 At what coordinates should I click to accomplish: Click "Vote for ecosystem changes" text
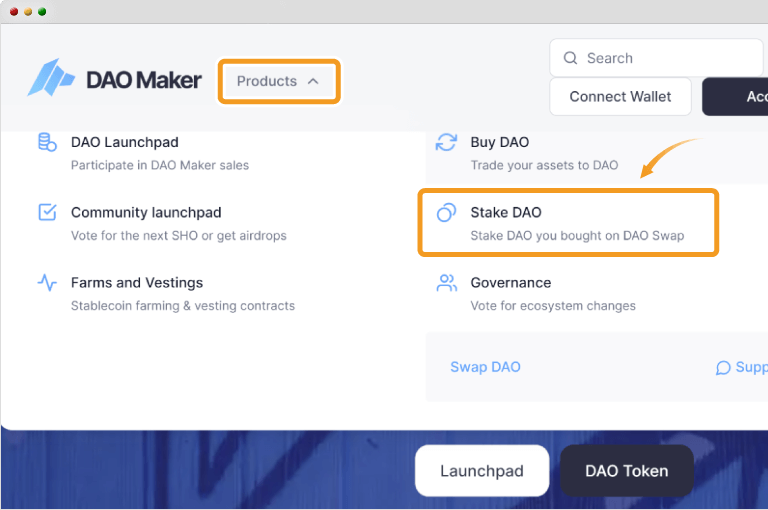(553, 306)
